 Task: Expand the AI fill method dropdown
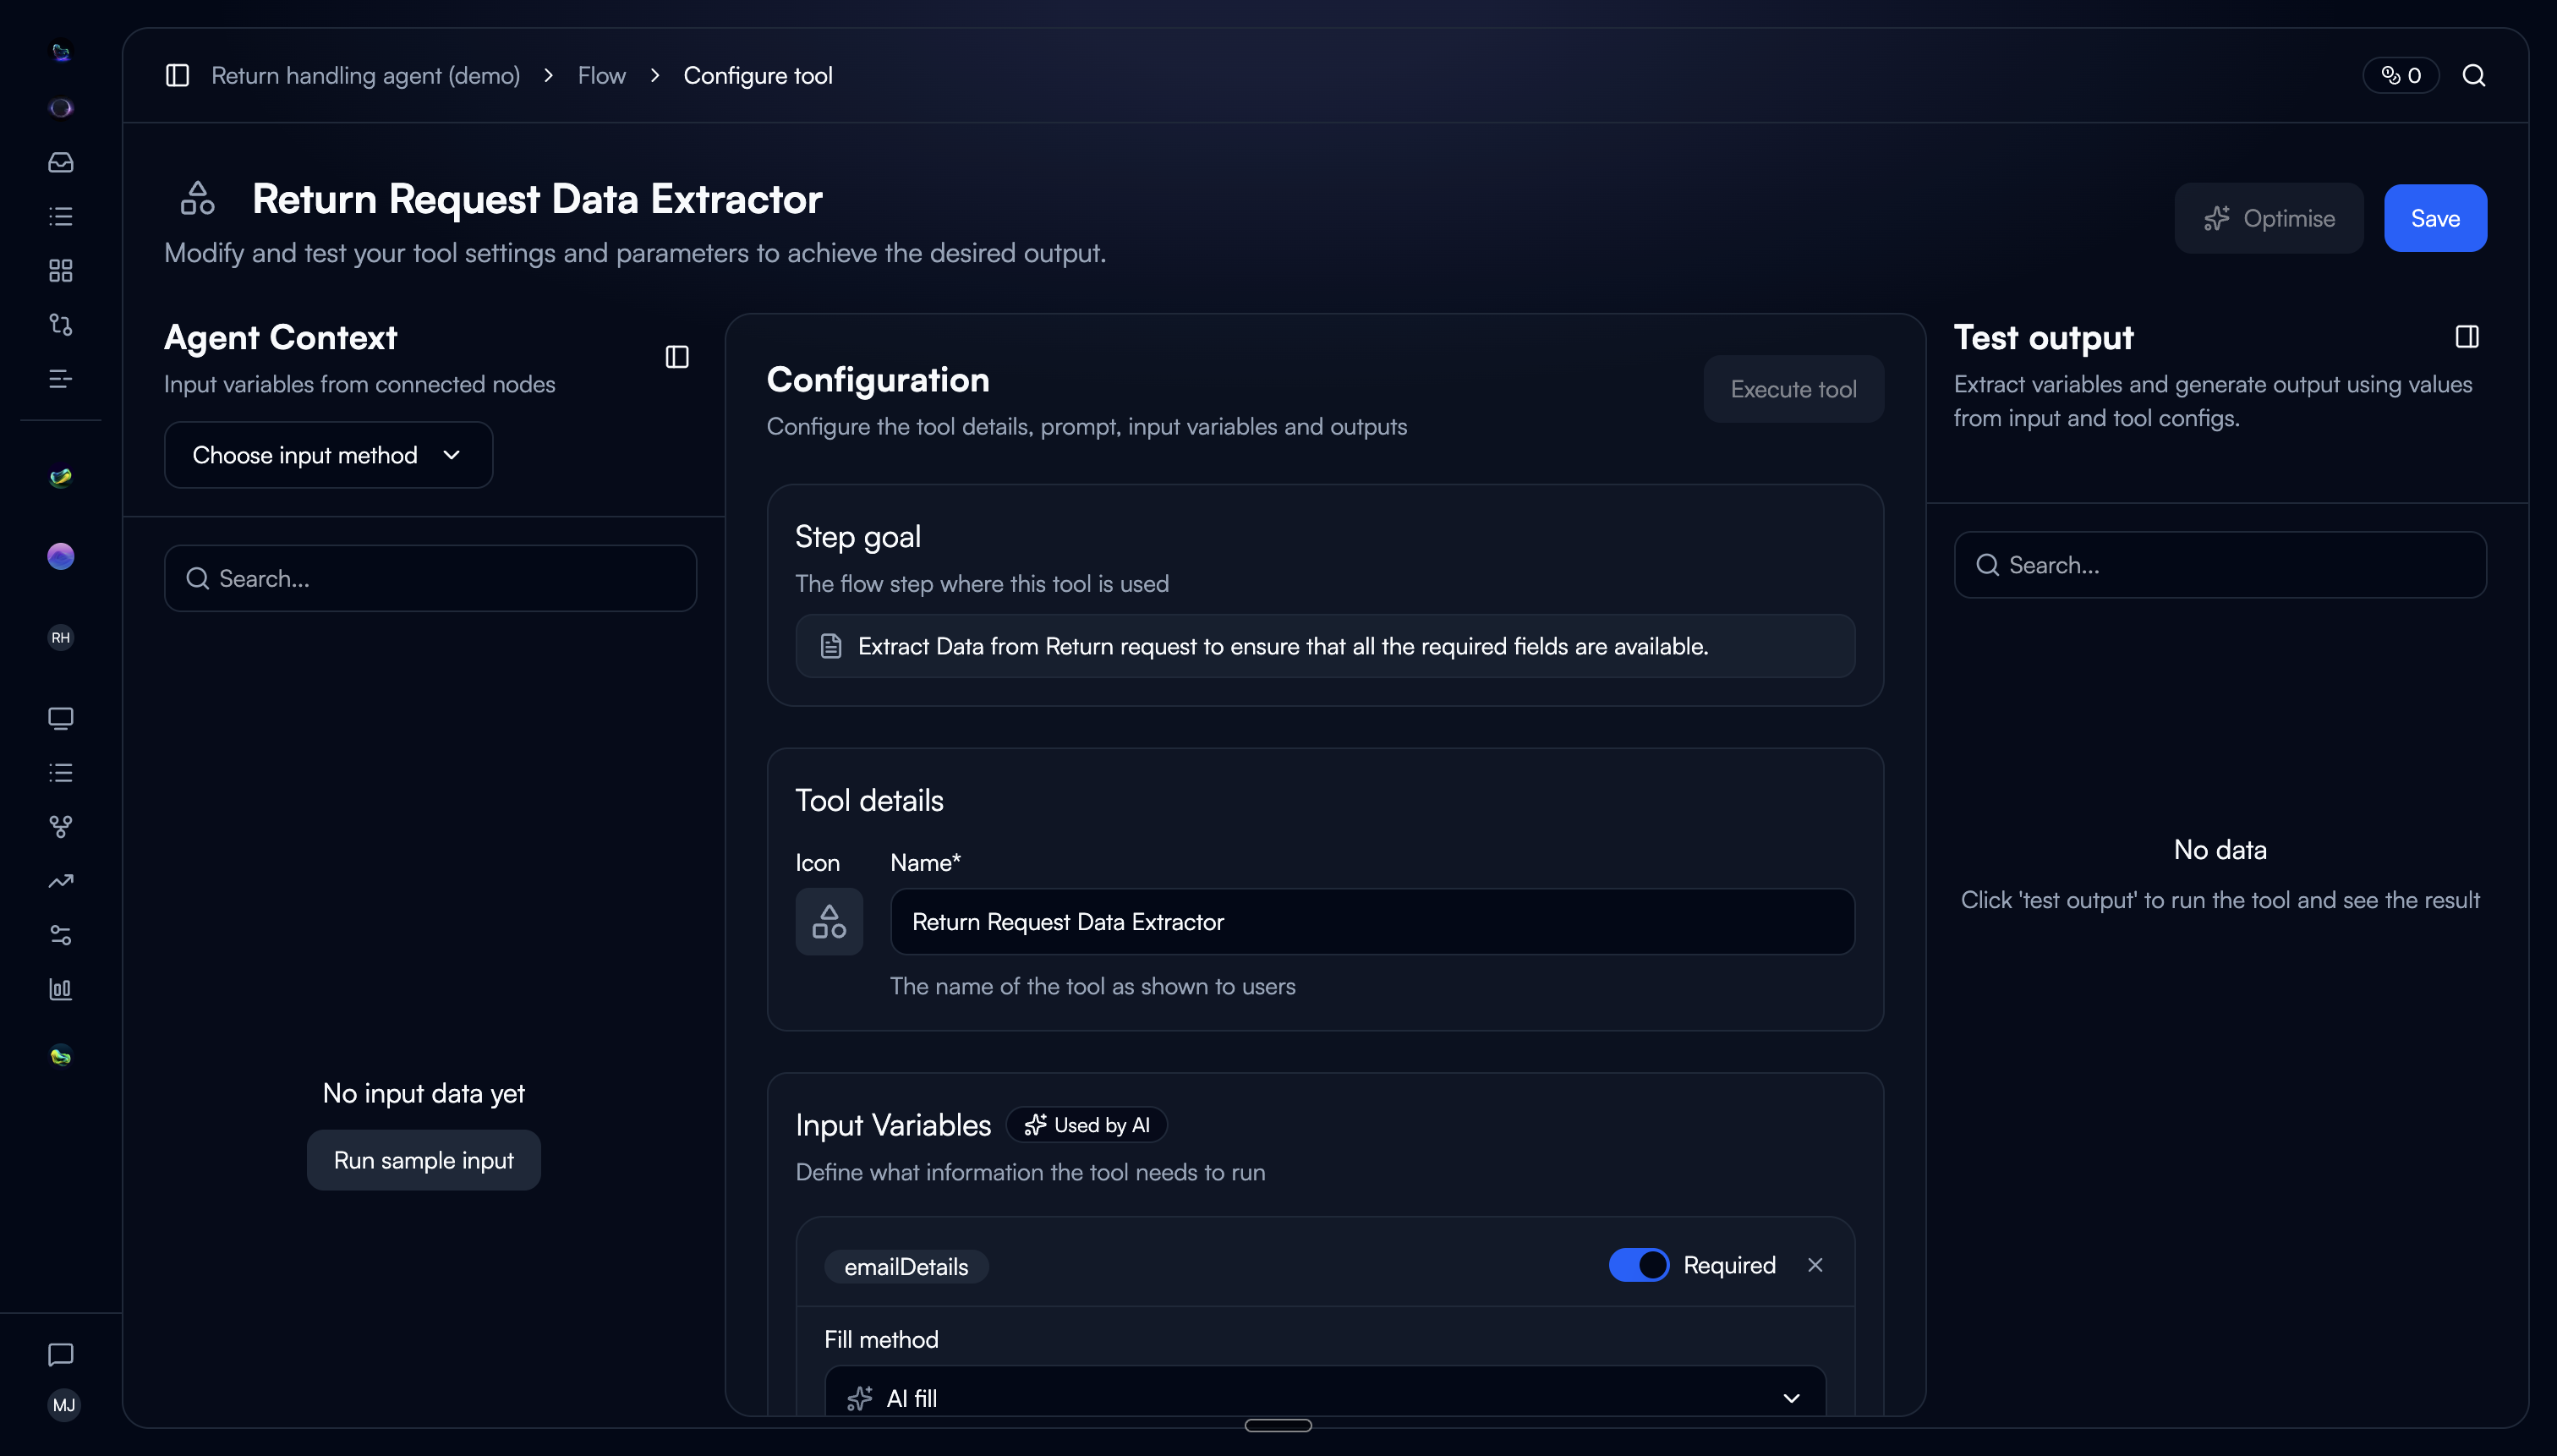pos(1325,1397)
